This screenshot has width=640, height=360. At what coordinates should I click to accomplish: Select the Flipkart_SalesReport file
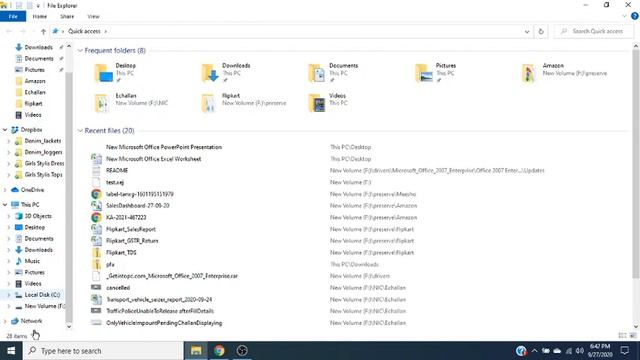tap(131, 229)
